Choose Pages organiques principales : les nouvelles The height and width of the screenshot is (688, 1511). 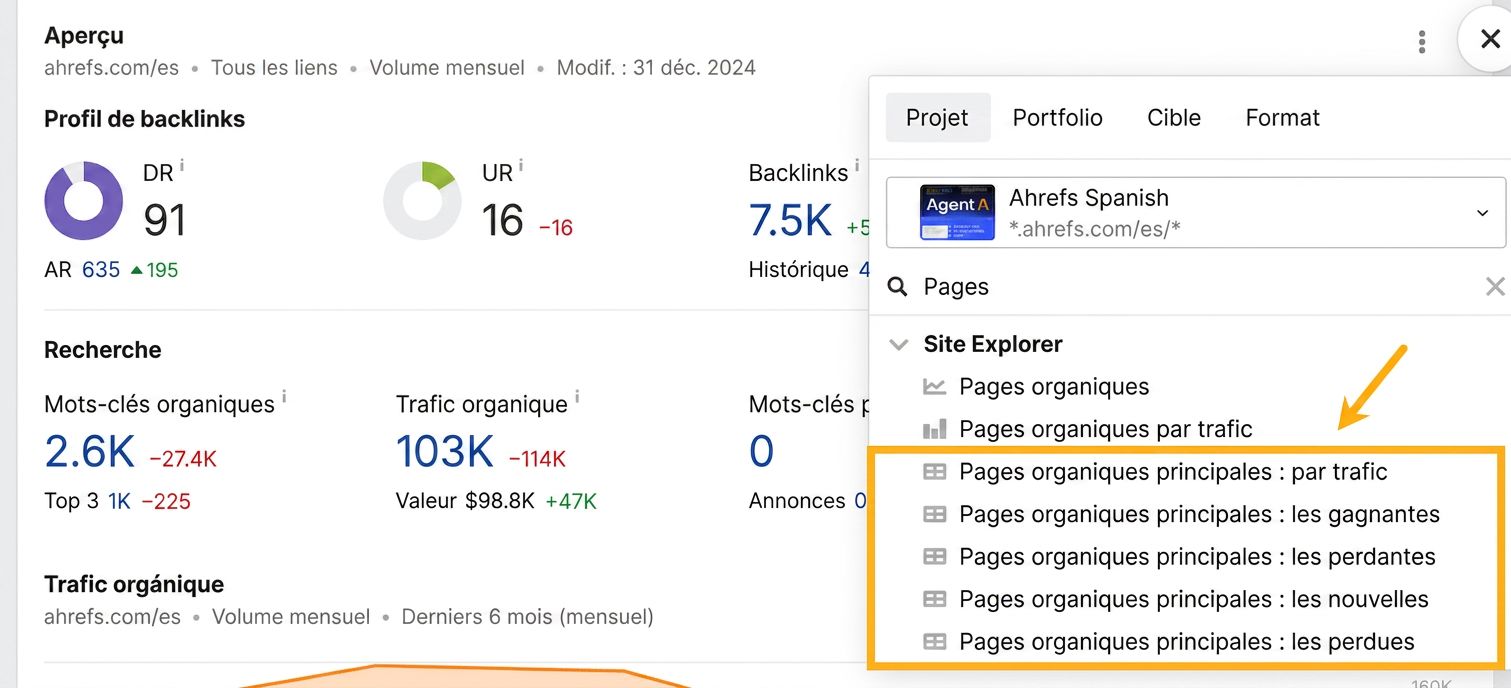pyautogui.click(x=1194, y=600)
